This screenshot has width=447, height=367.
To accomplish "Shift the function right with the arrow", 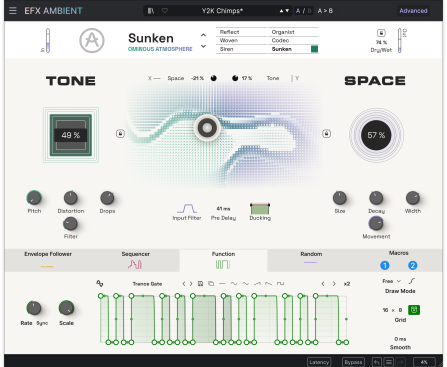I will (334, 284).
